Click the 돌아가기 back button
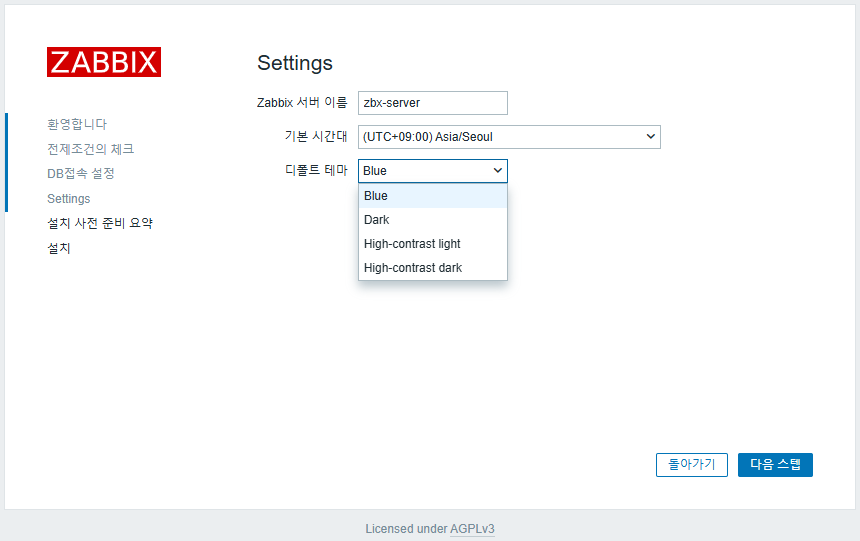The image size is (860, 541). coord(692,465)
